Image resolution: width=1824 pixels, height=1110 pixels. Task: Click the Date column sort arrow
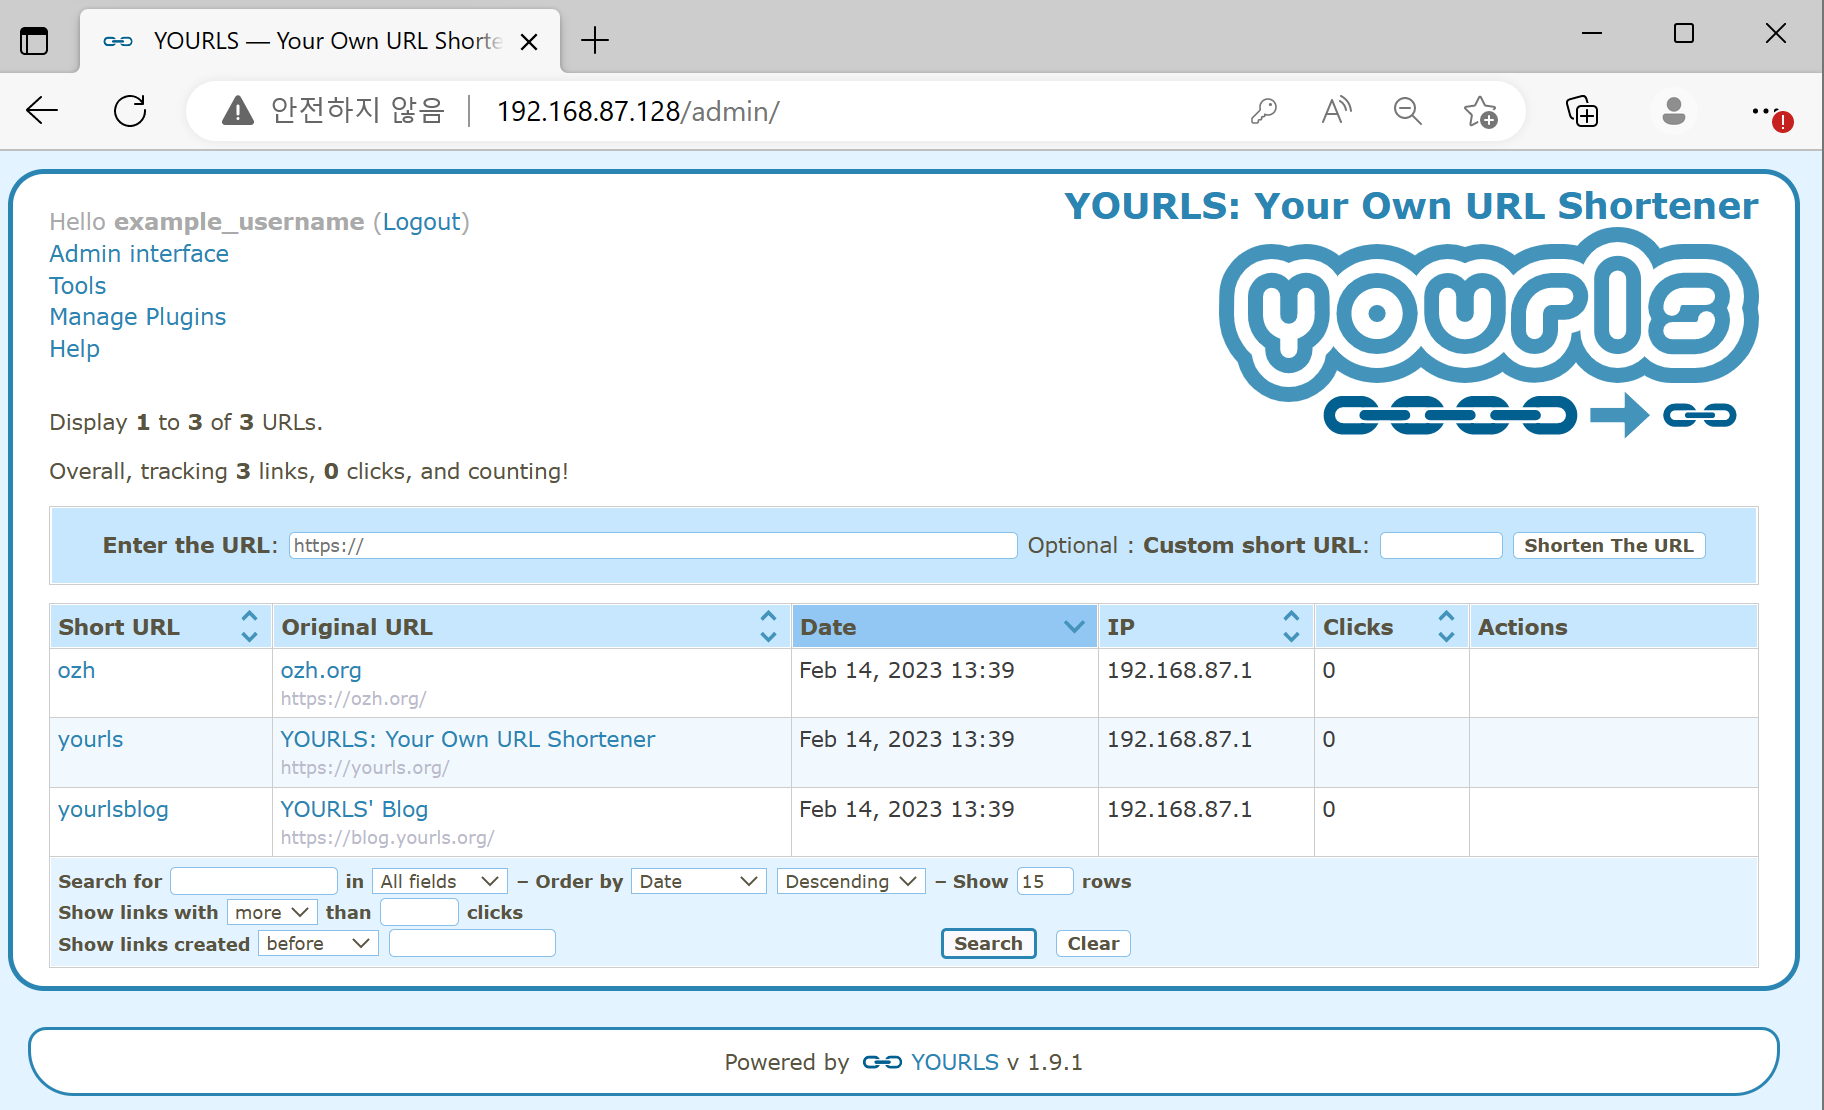click(x=1074, y=626)
